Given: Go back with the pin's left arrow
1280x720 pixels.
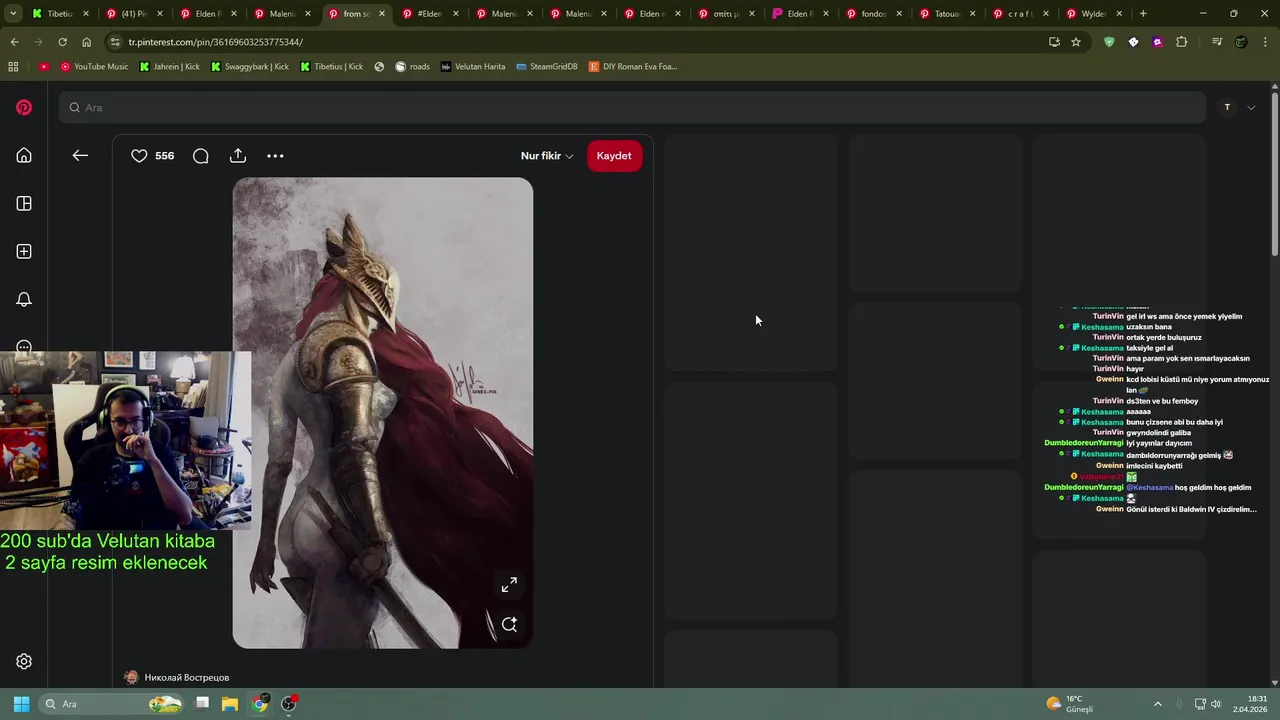Looking at the screenshot, I should [x=80, y=155].
